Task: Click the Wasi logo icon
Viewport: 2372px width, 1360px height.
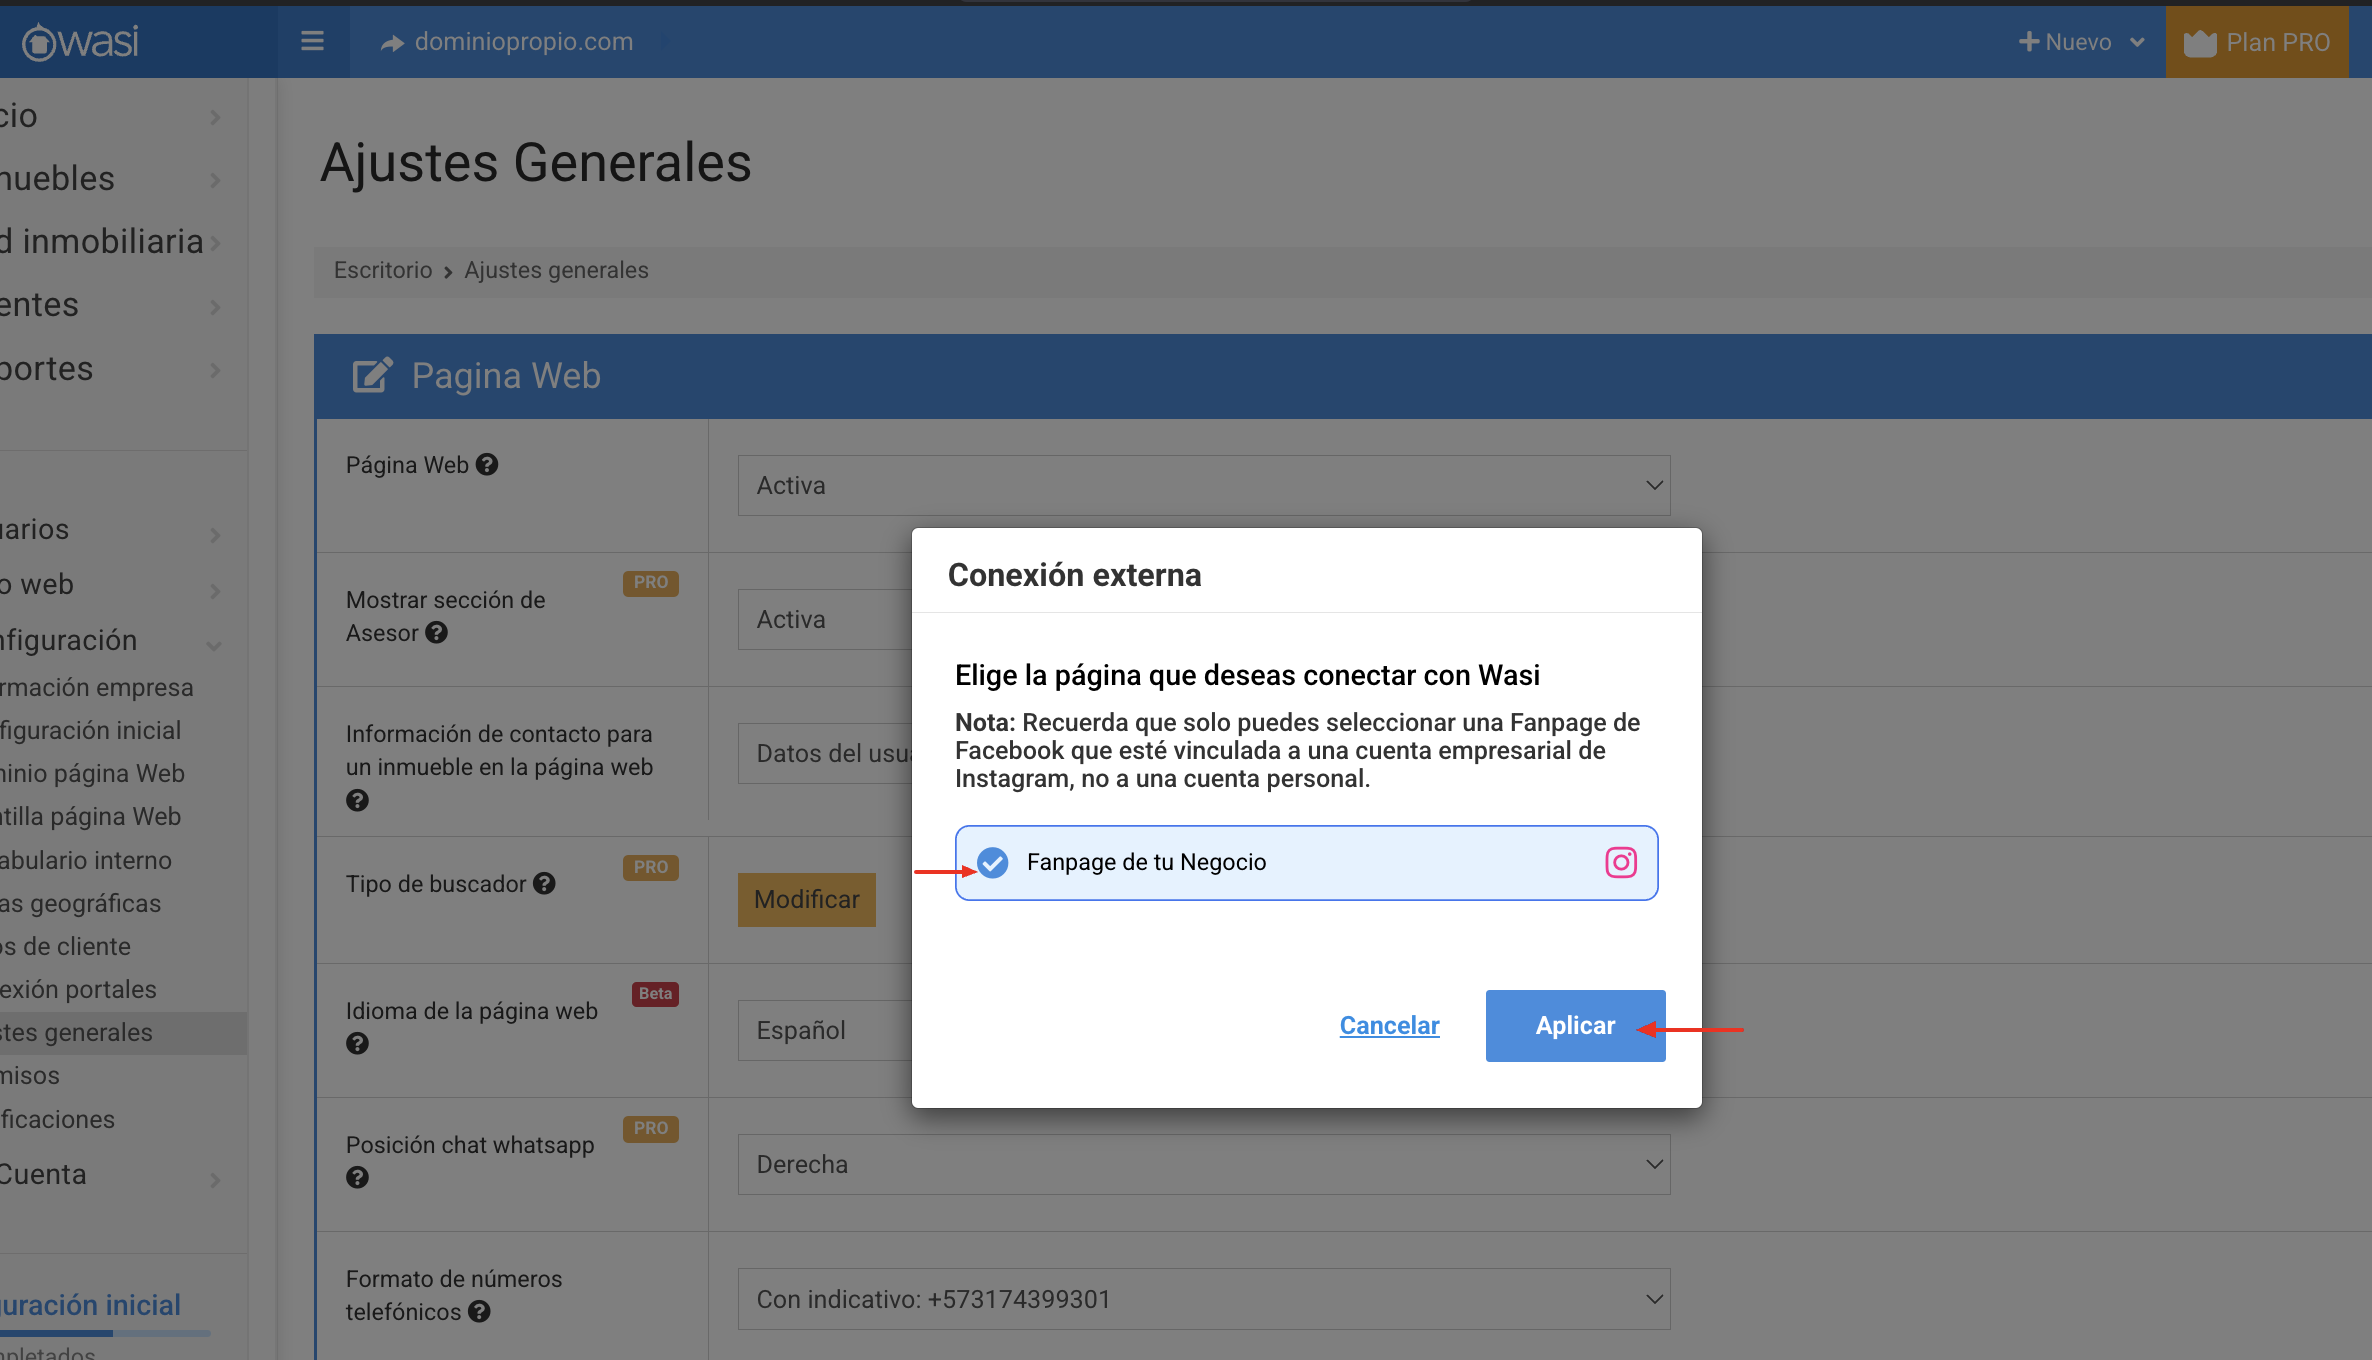Action: pyautogui.click(x=40, y=42)
